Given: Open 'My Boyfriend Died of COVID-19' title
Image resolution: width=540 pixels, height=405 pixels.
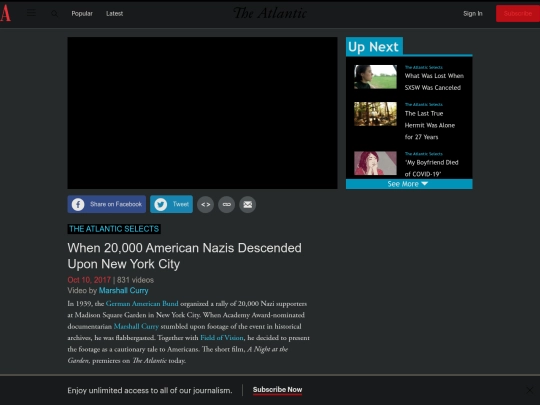Looking at the screenshot, I should [x=432, y=168].
